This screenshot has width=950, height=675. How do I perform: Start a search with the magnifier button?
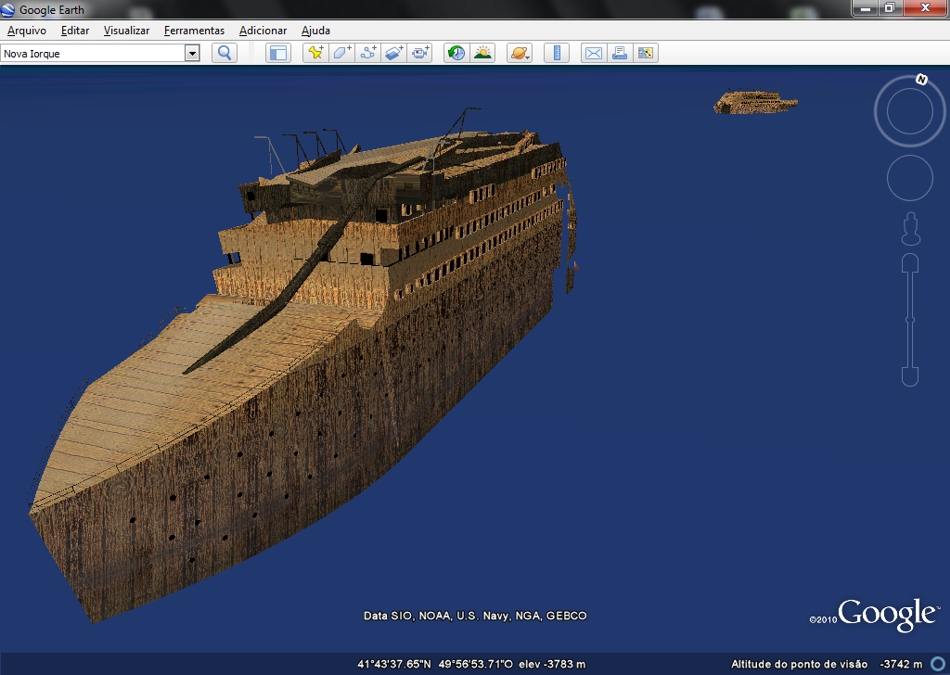coord(224,52)
